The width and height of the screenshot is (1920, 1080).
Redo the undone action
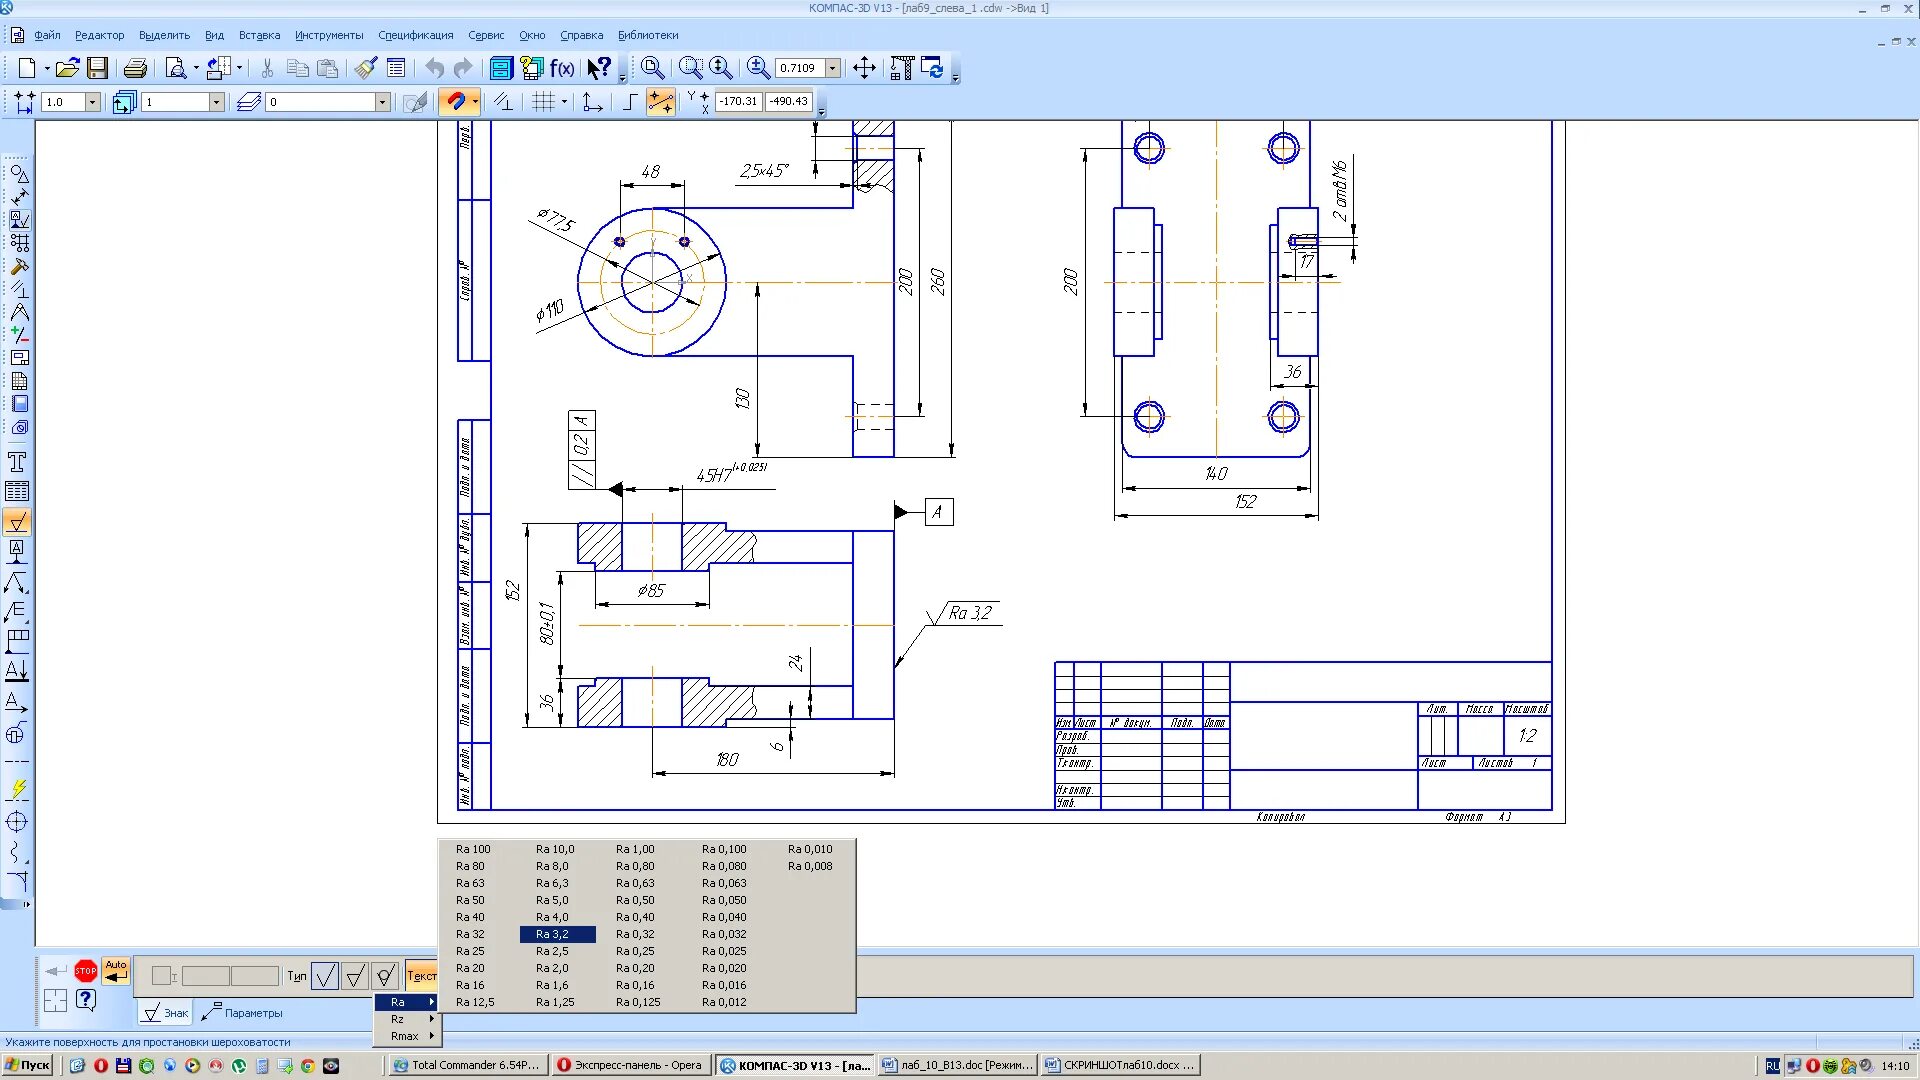click(463, 68)
